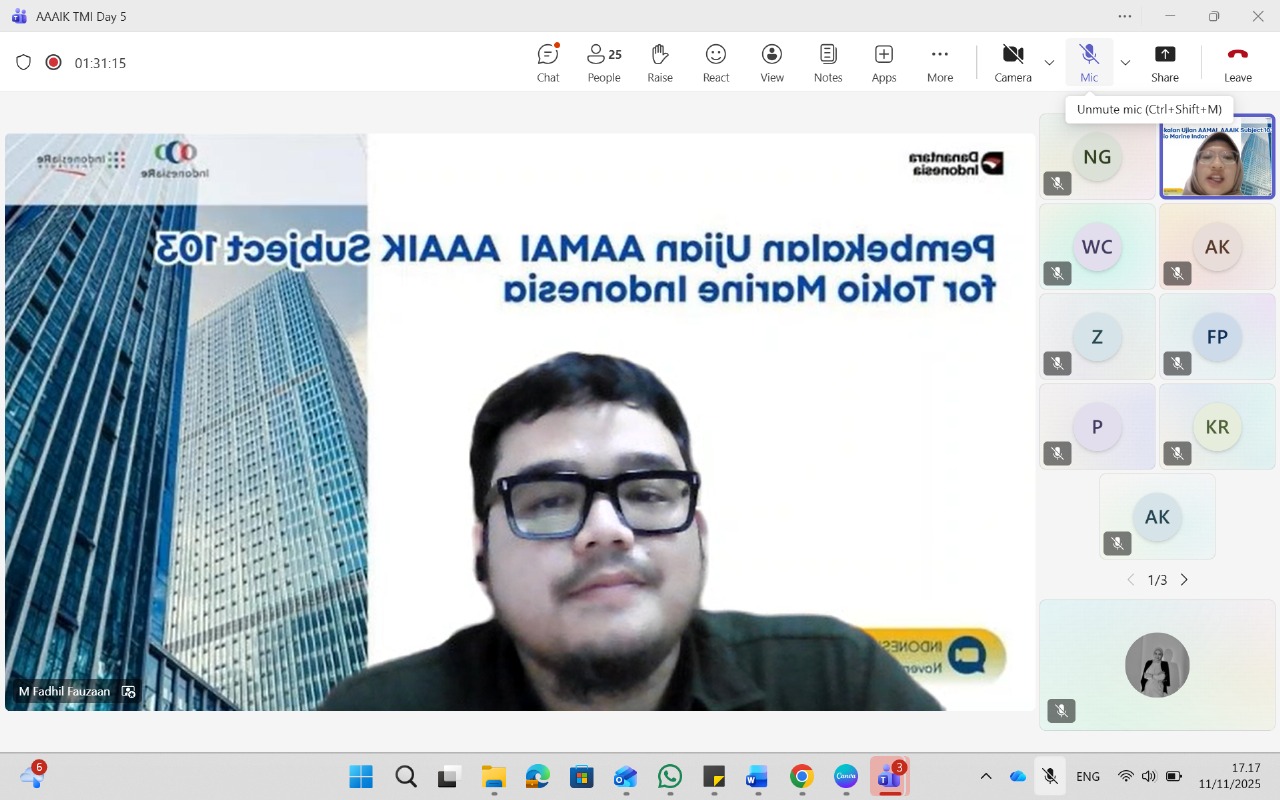Image resolution: width=1280 pixels, height=800 pixels.
Task: Leave the meeting
Action: pyautogui.click(x=1238, y=62)
